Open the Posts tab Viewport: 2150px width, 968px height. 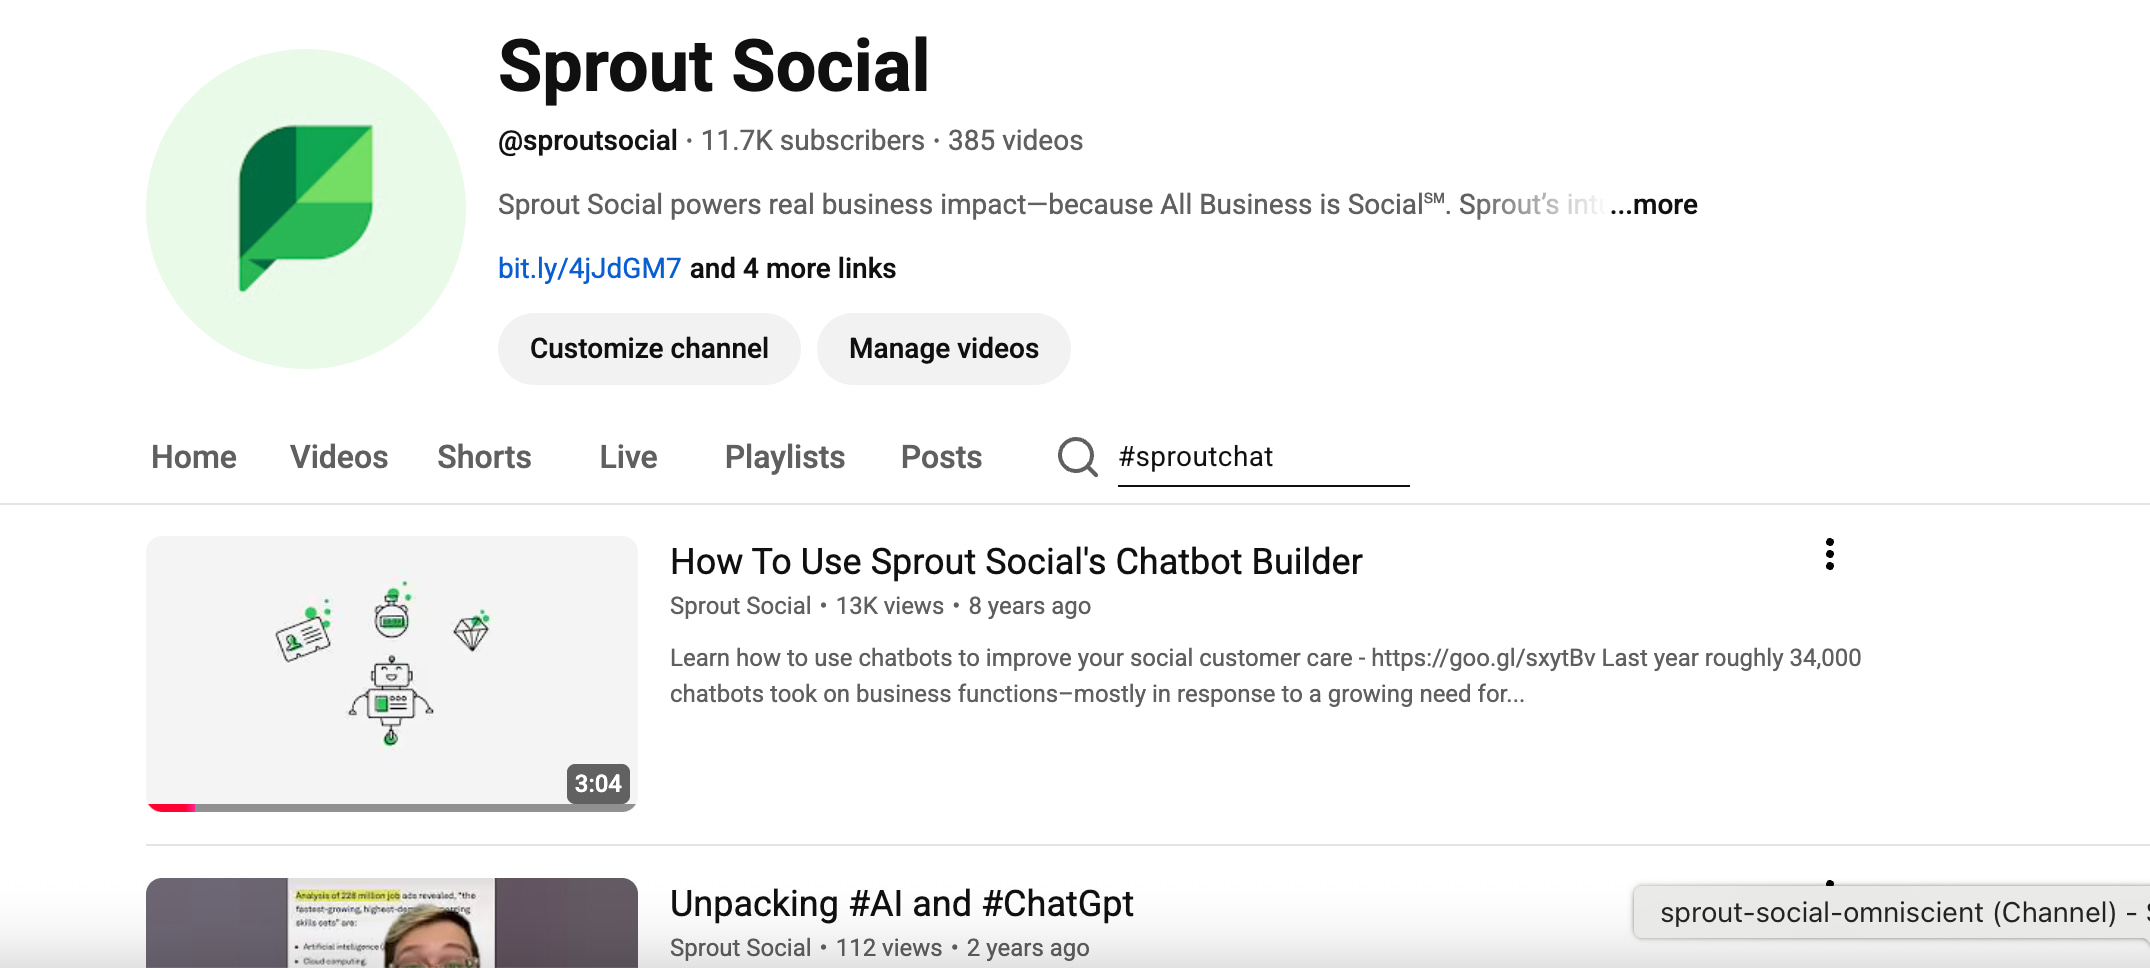click(x=940, y=457)
